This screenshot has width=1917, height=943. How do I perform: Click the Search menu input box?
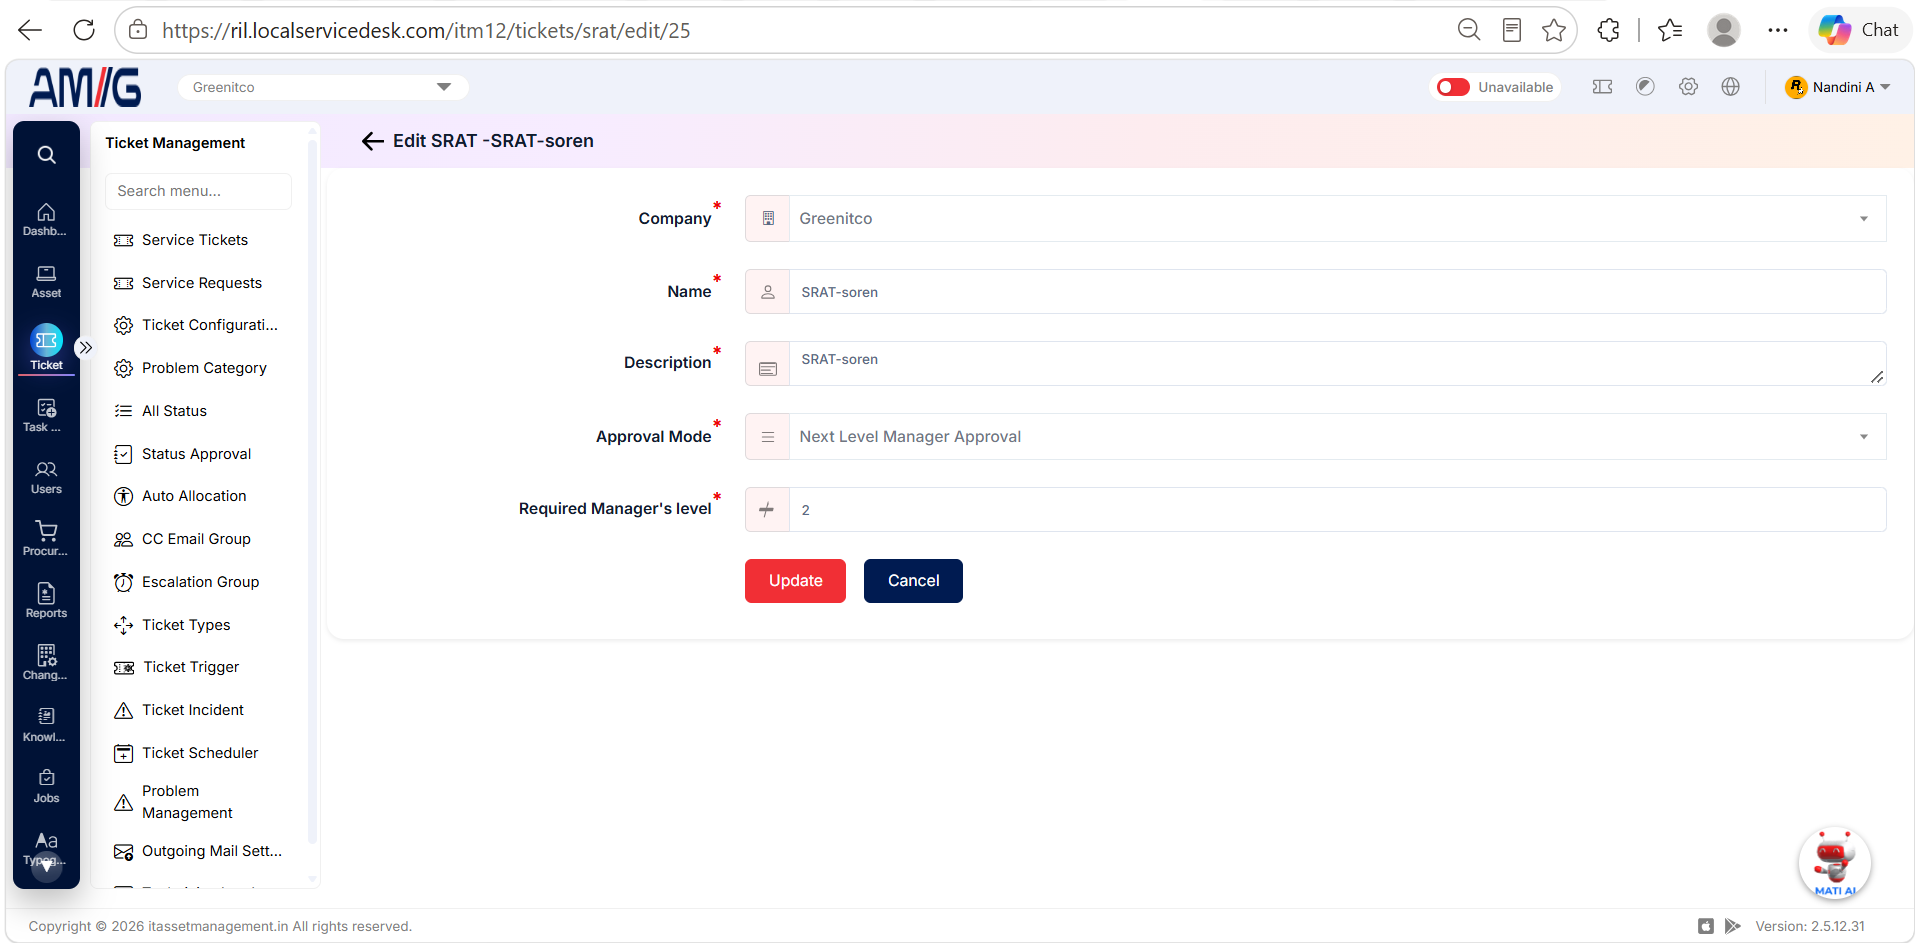pyautogui.click(x=198, y=191)
